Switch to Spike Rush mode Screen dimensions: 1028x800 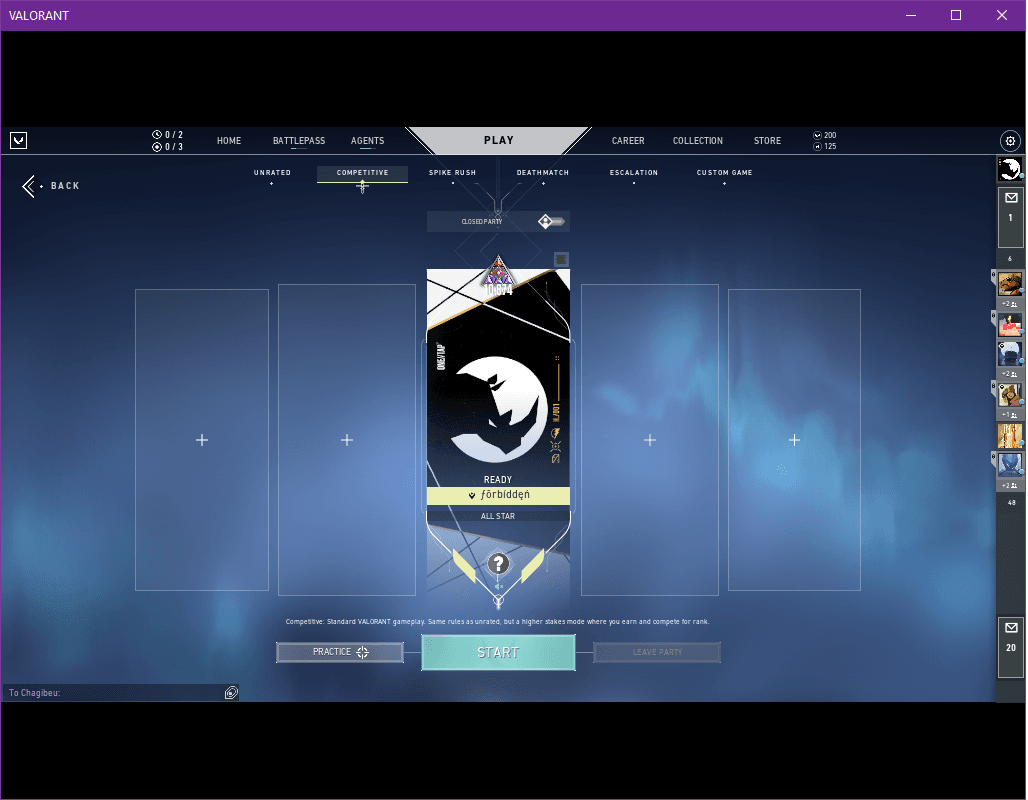[452, 173]
